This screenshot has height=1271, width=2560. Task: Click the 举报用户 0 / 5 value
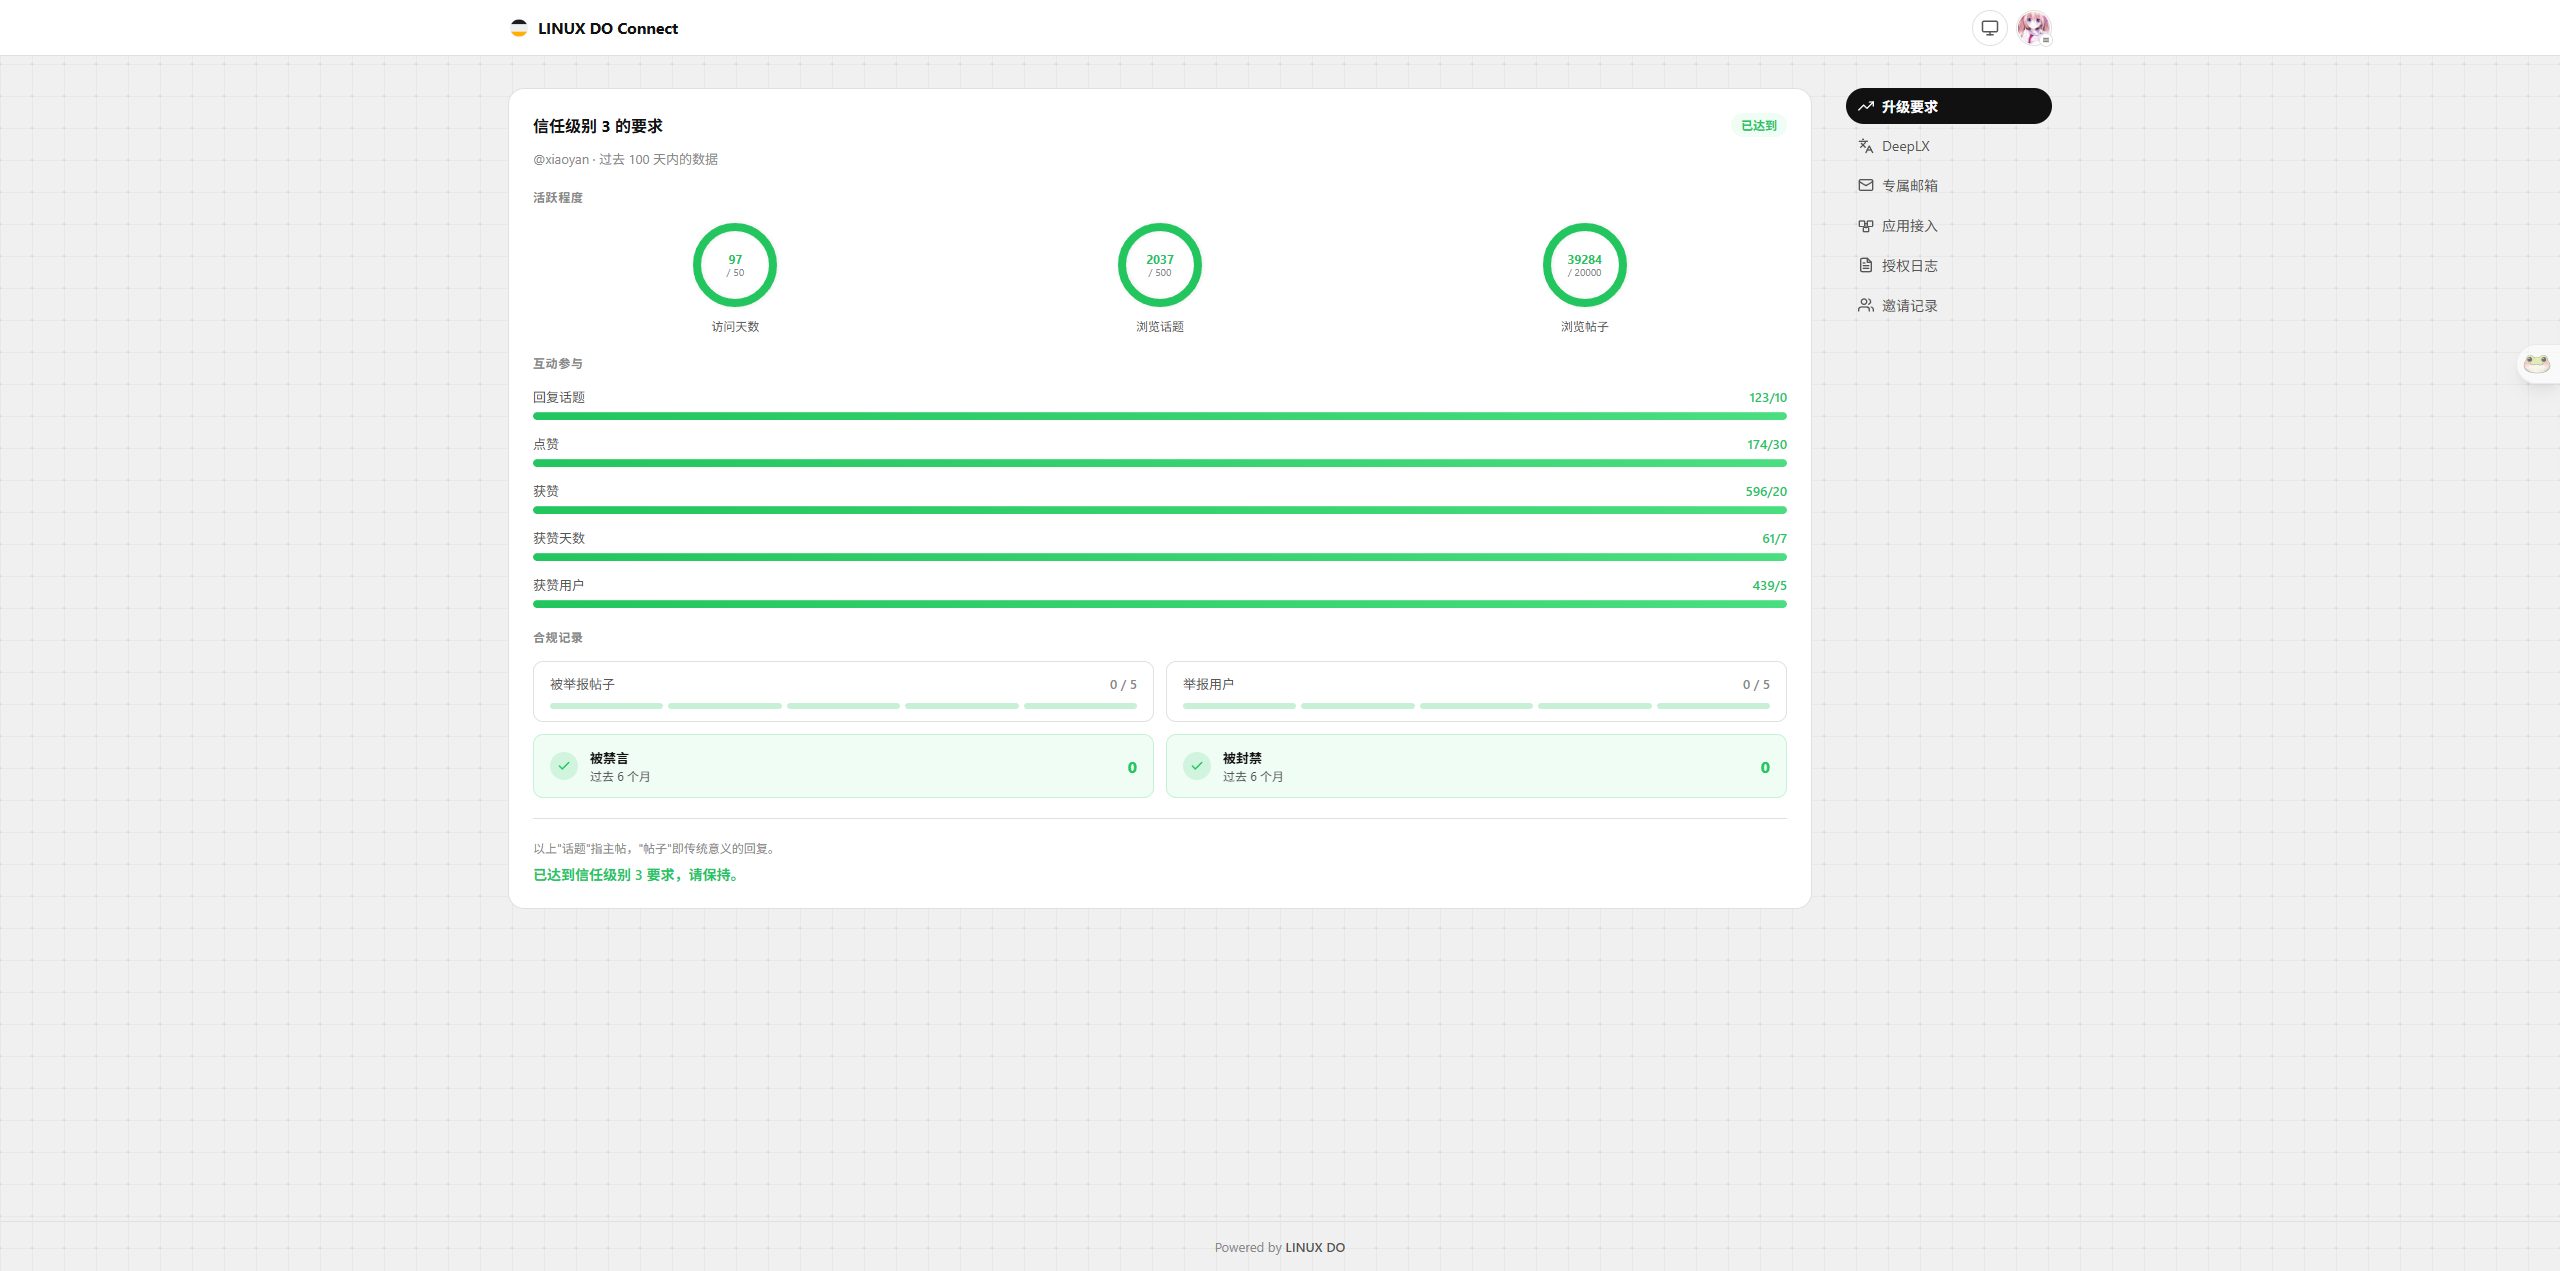[1756, 685]
